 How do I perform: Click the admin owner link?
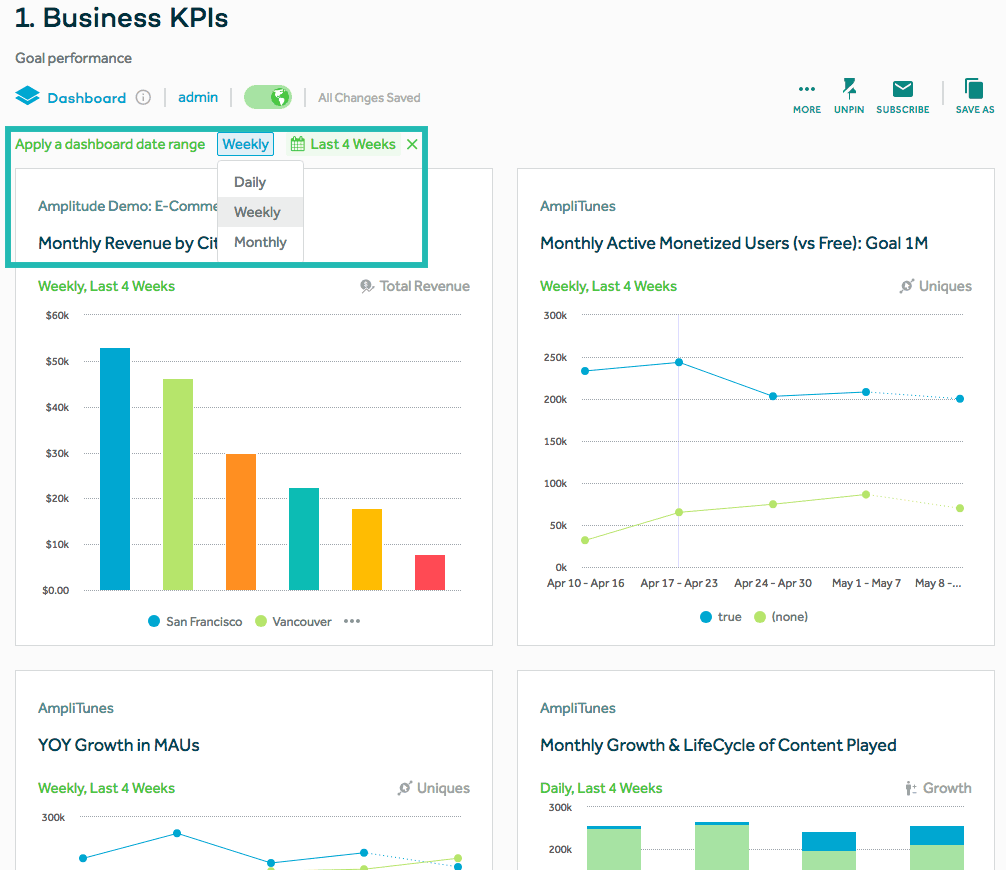click(197, 97)
